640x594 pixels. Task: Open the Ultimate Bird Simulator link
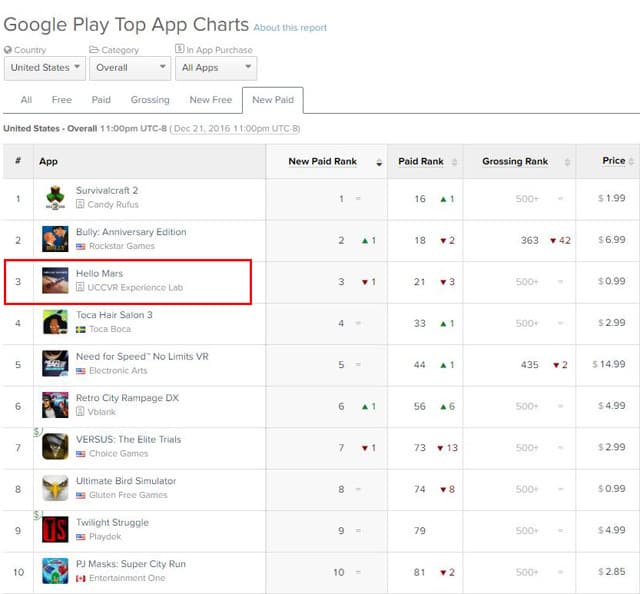pos(126,481)
